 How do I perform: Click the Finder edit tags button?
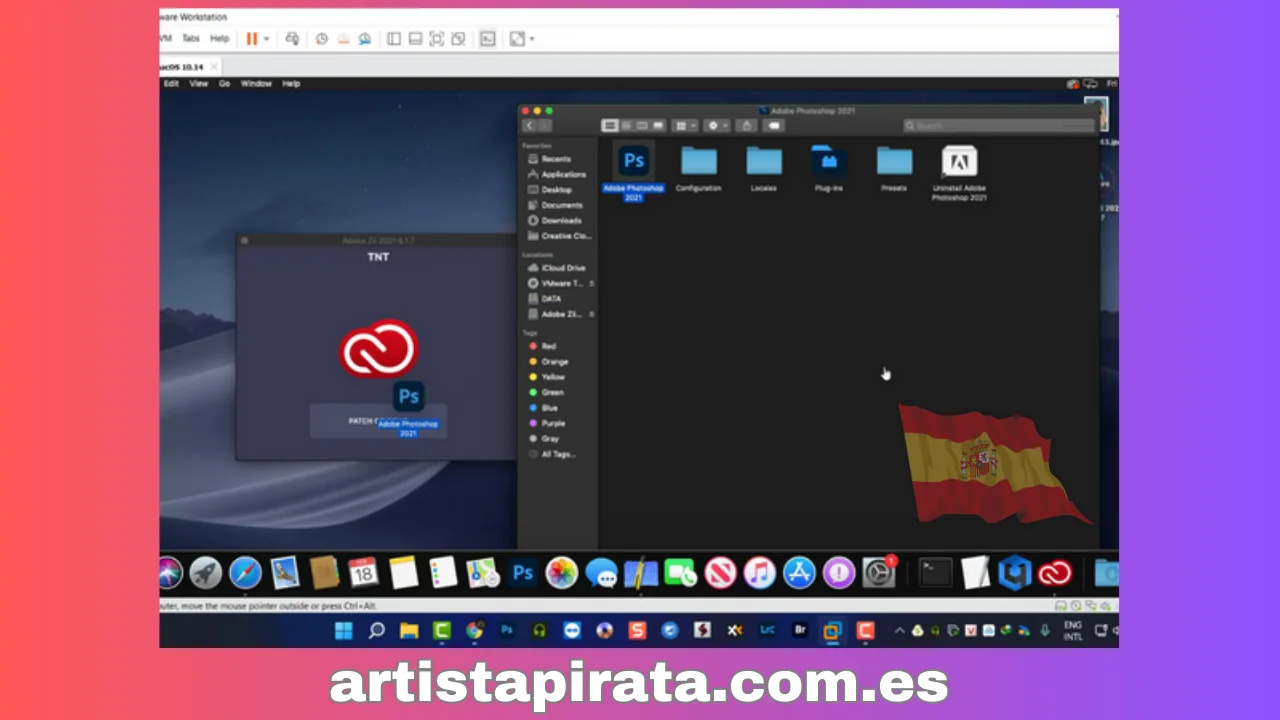click(773, 126)
